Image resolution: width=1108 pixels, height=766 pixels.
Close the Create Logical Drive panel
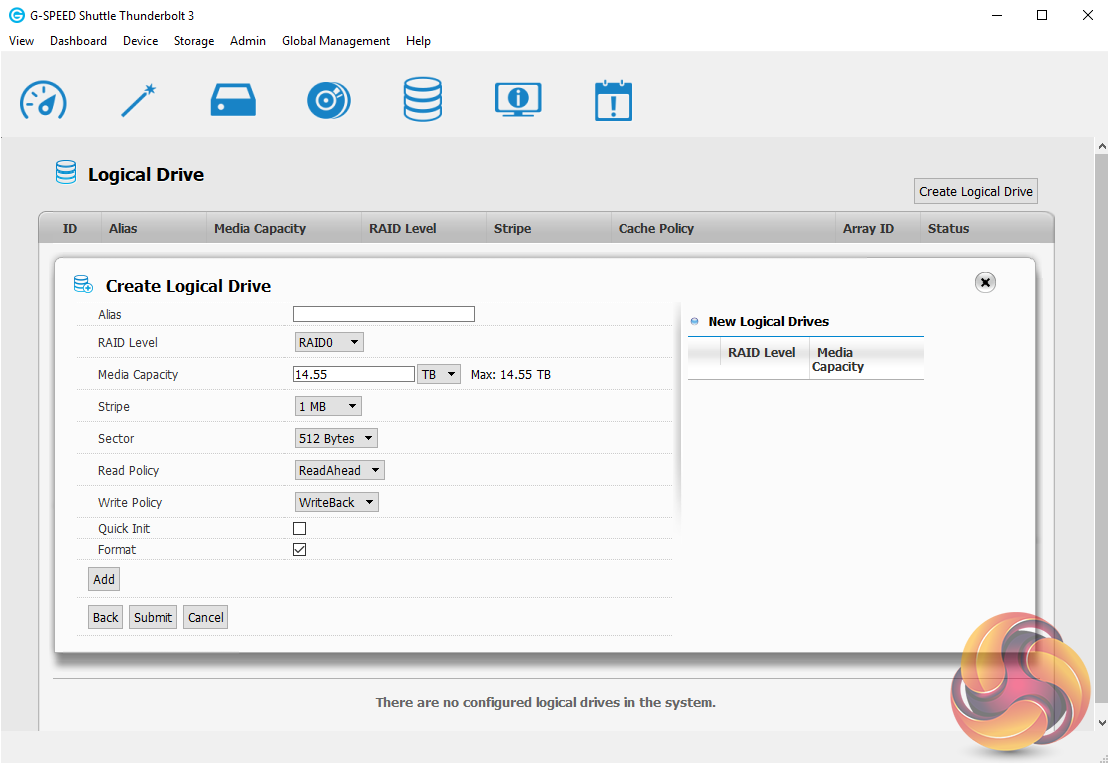click(x=985, y=283)
